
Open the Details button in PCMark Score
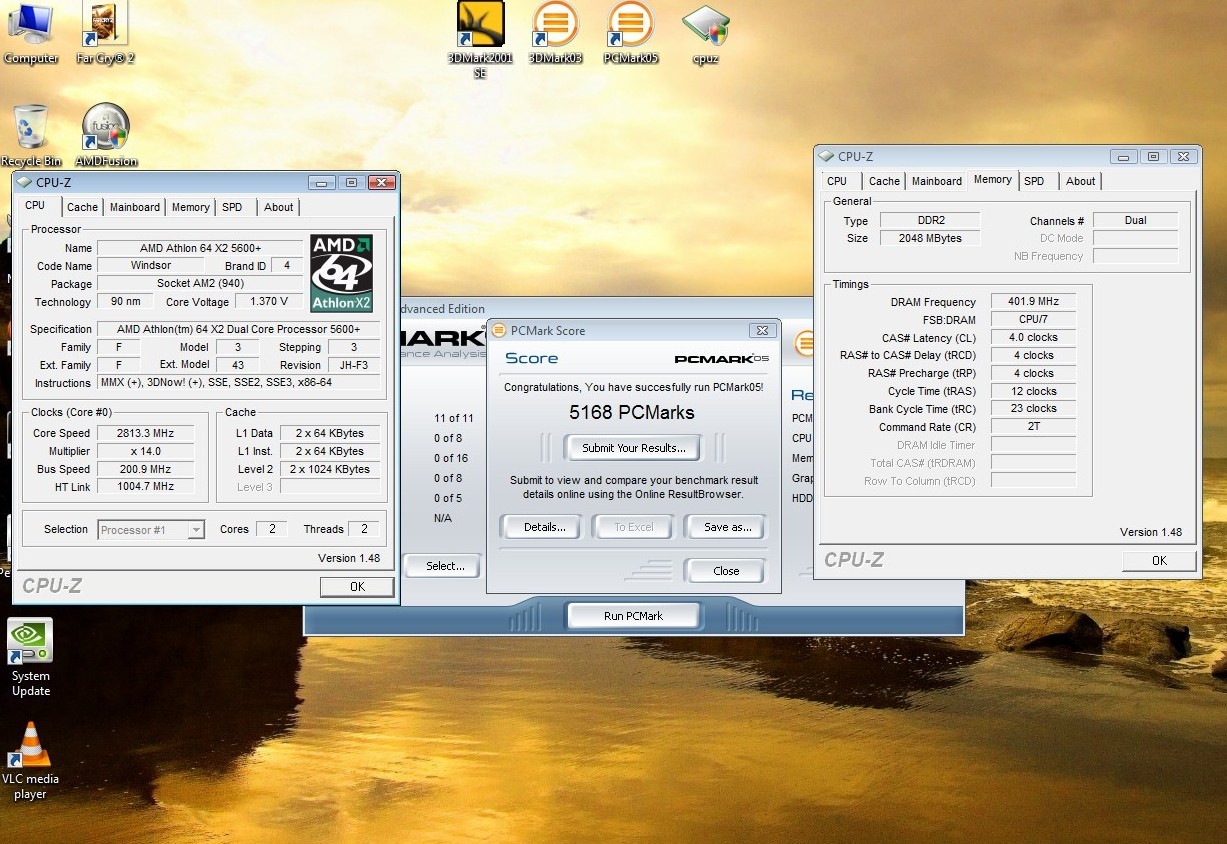(x=544, y=527)
